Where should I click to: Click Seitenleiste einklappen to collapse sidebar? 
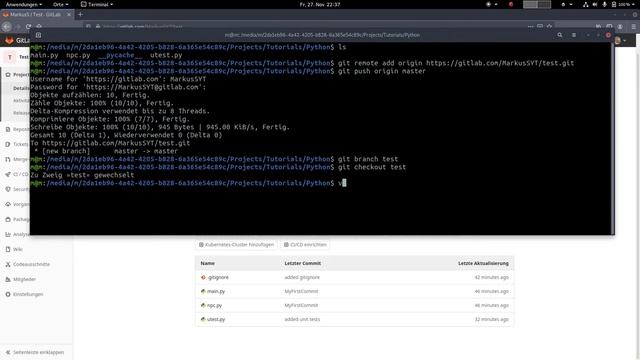pyautogui.click(x=35, y=352)
